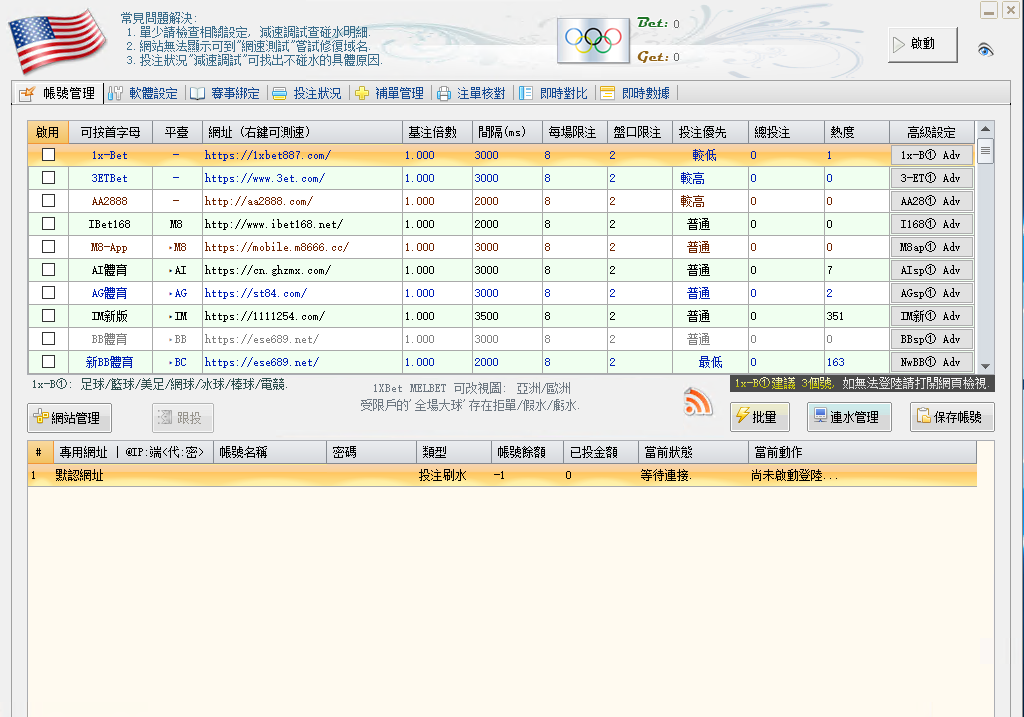Open the 連水管理 button
The height and width of the screenshot is (717, 1024).
(849, 417)
